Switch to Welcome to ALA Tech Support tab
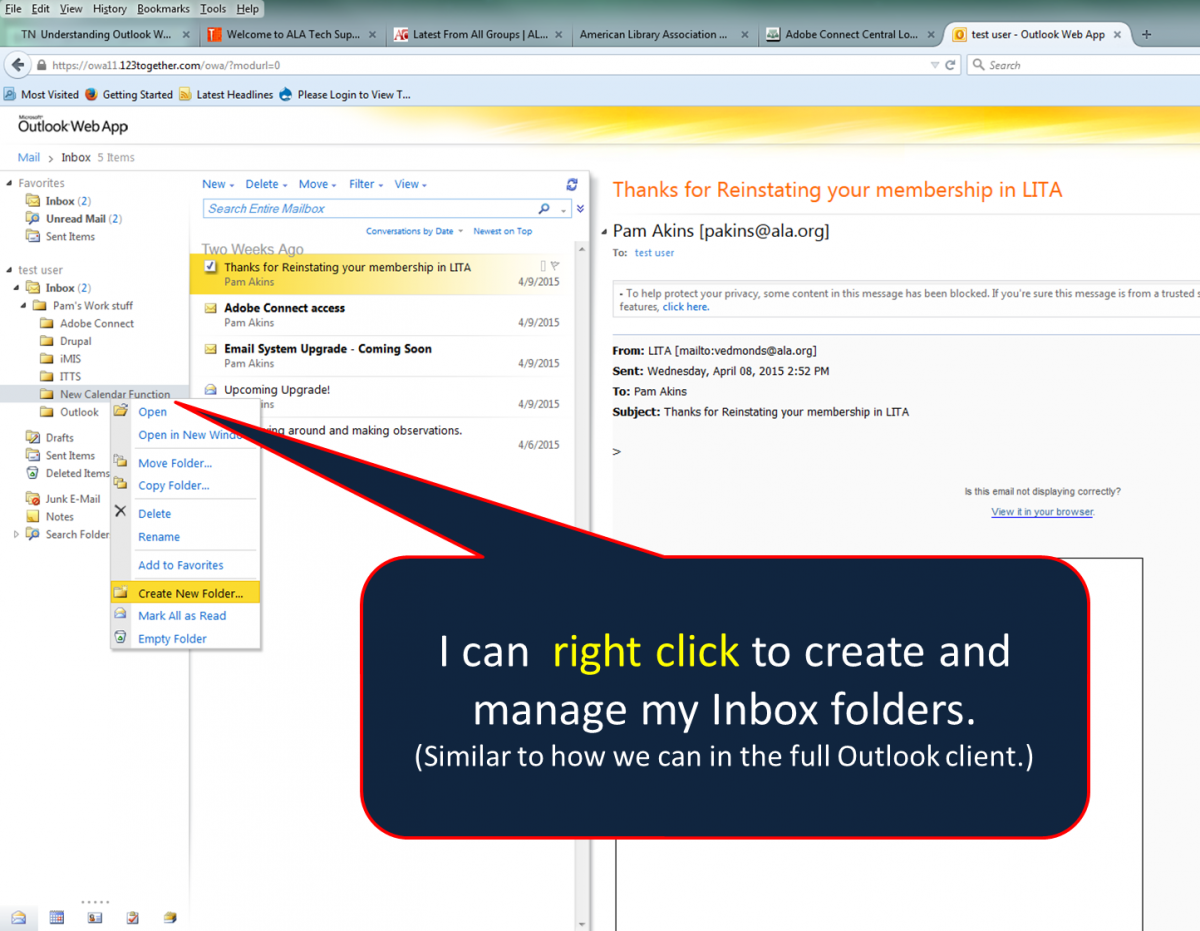This screenshot has height=931, width=1200. click(x=291, y=34)
